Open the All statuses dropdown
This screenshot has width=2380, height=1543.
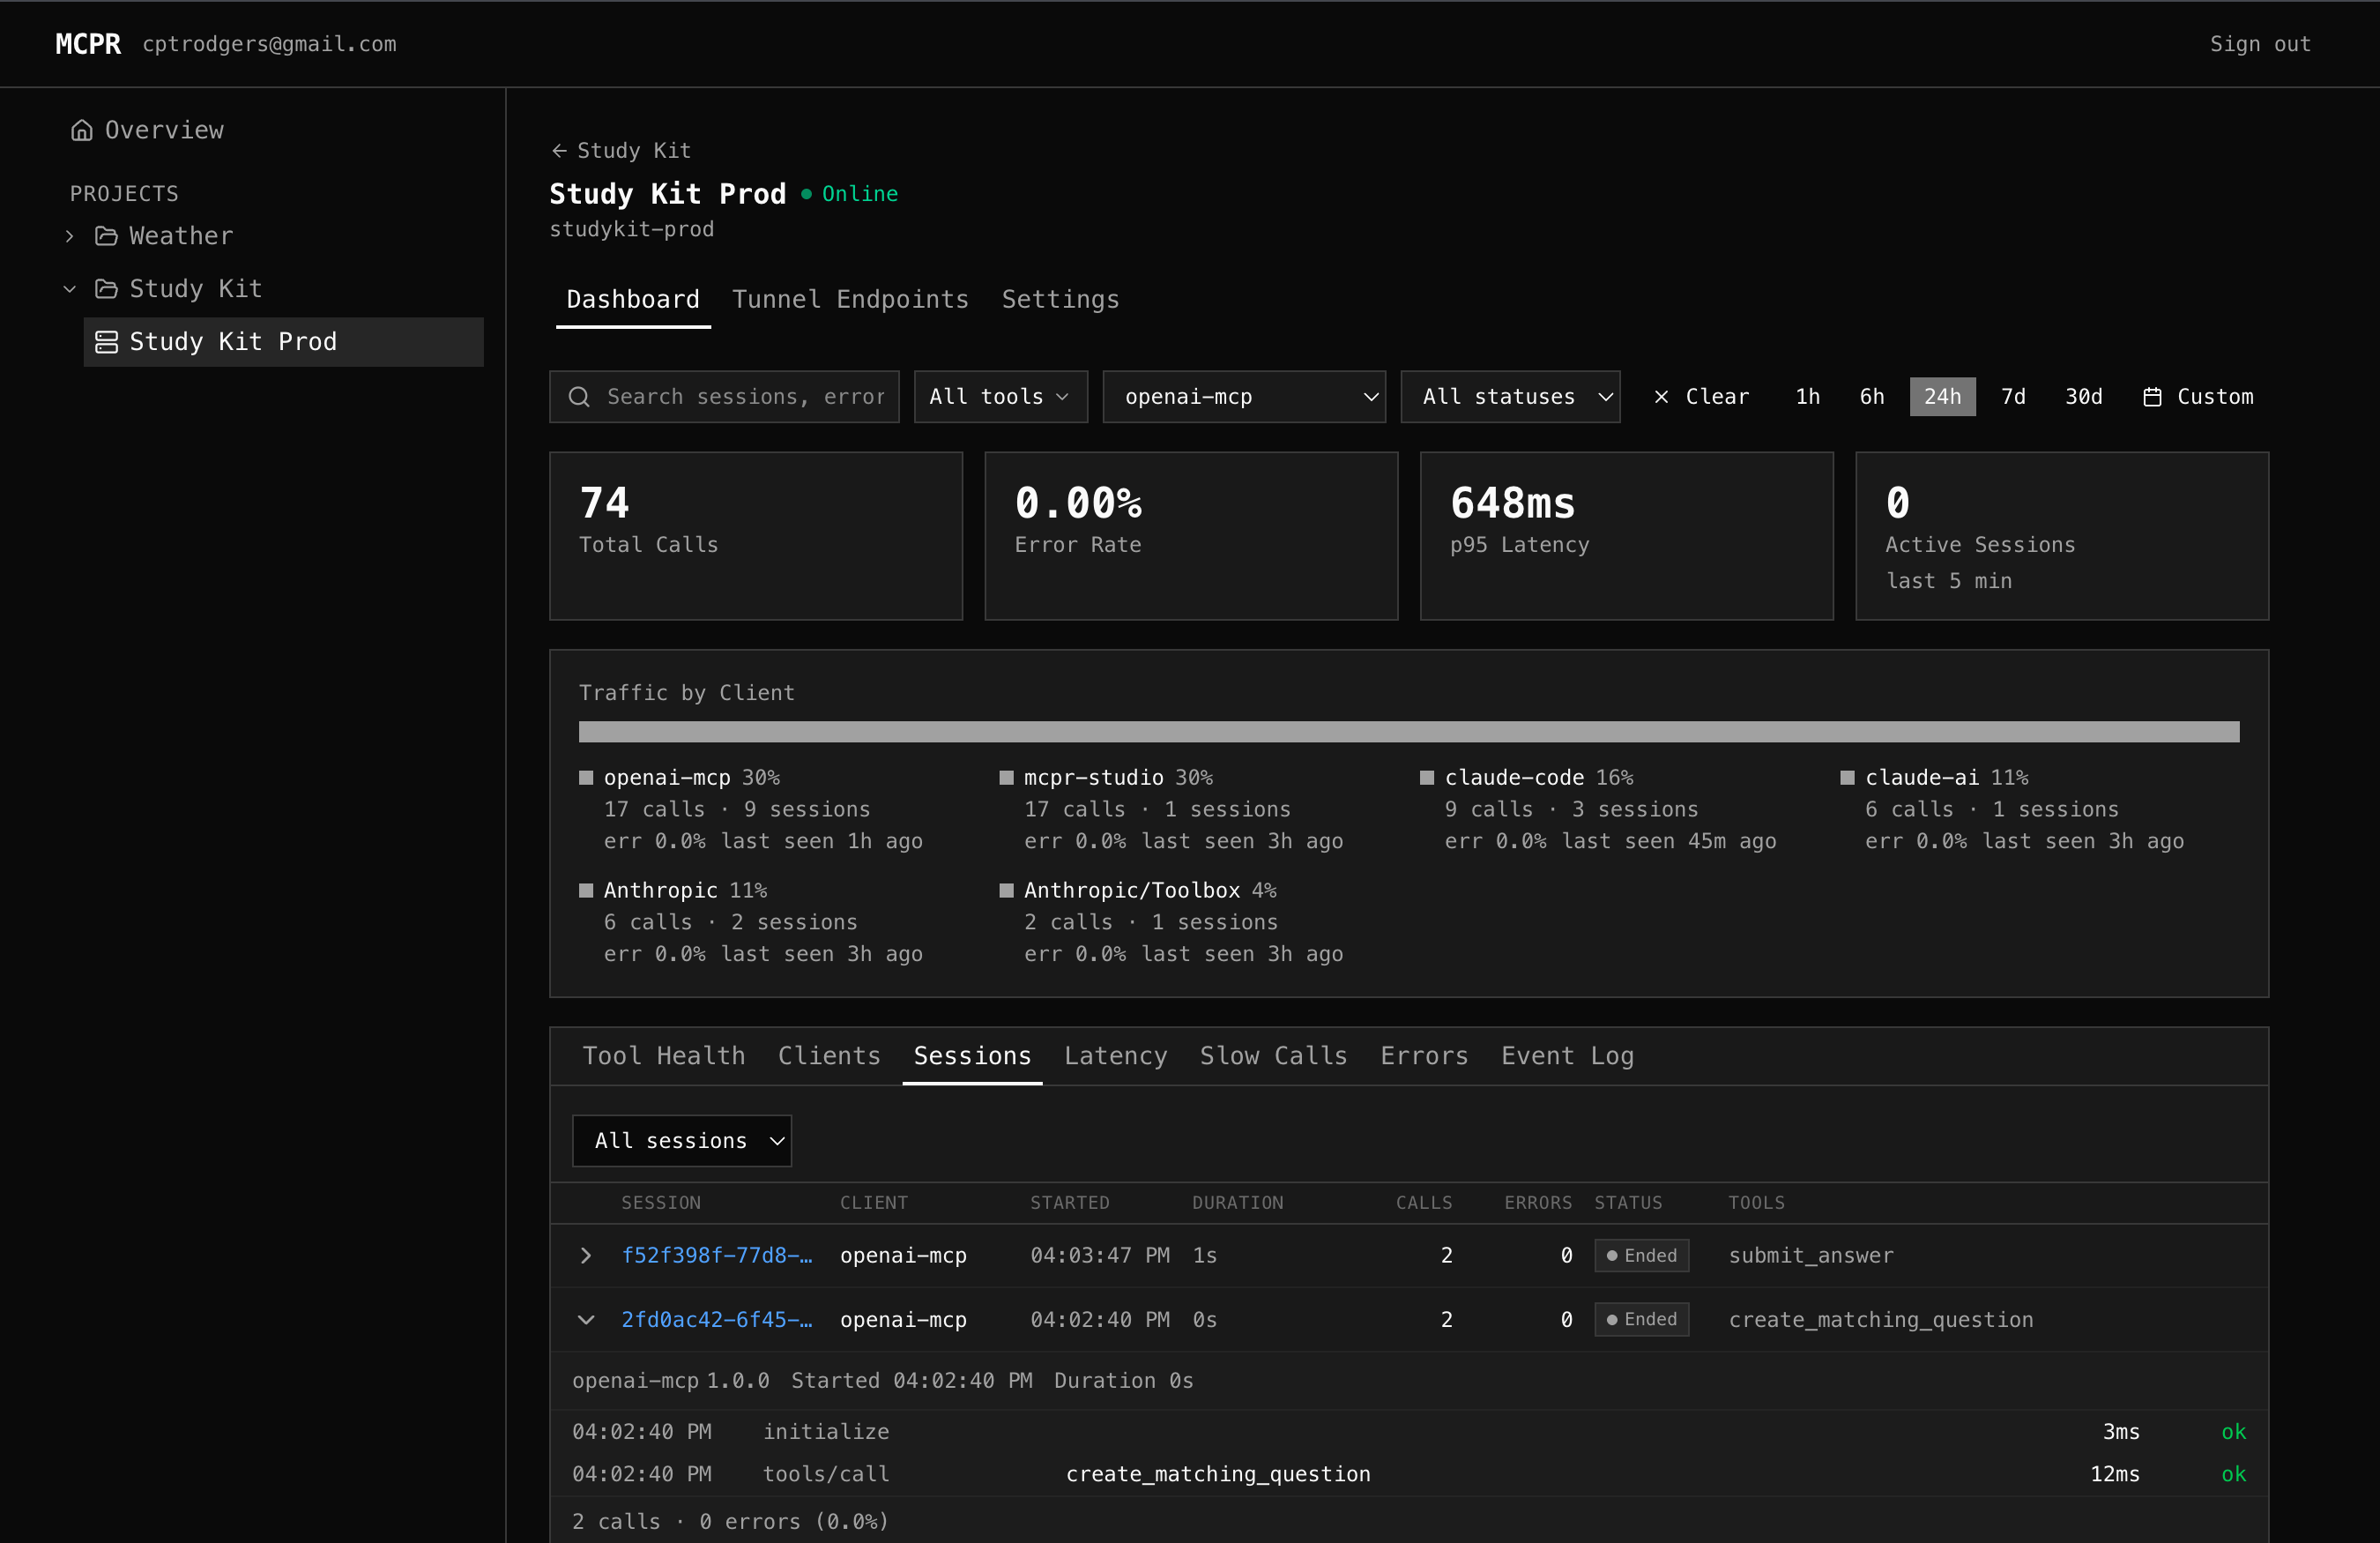(1510, 396)
